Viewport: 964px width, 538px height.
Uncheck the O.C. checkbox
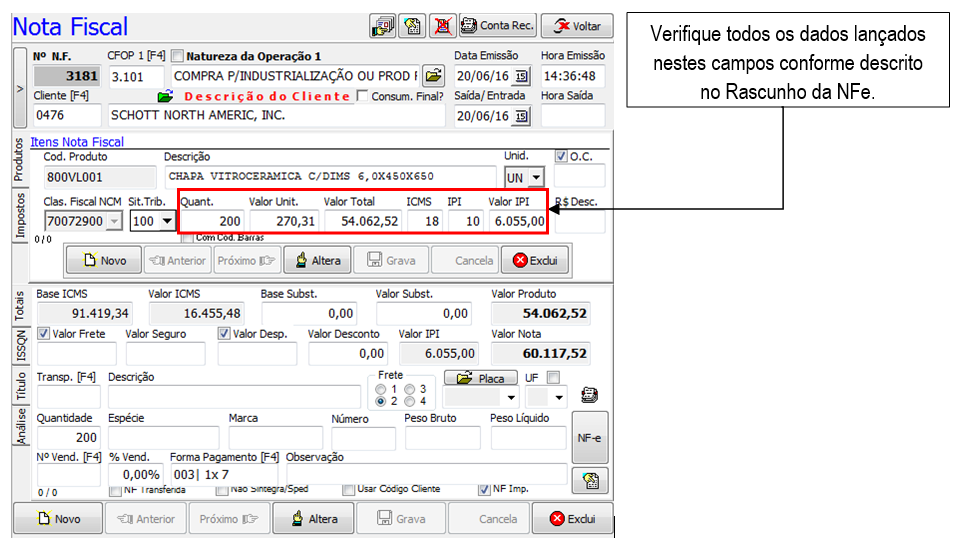click(560, 156)
